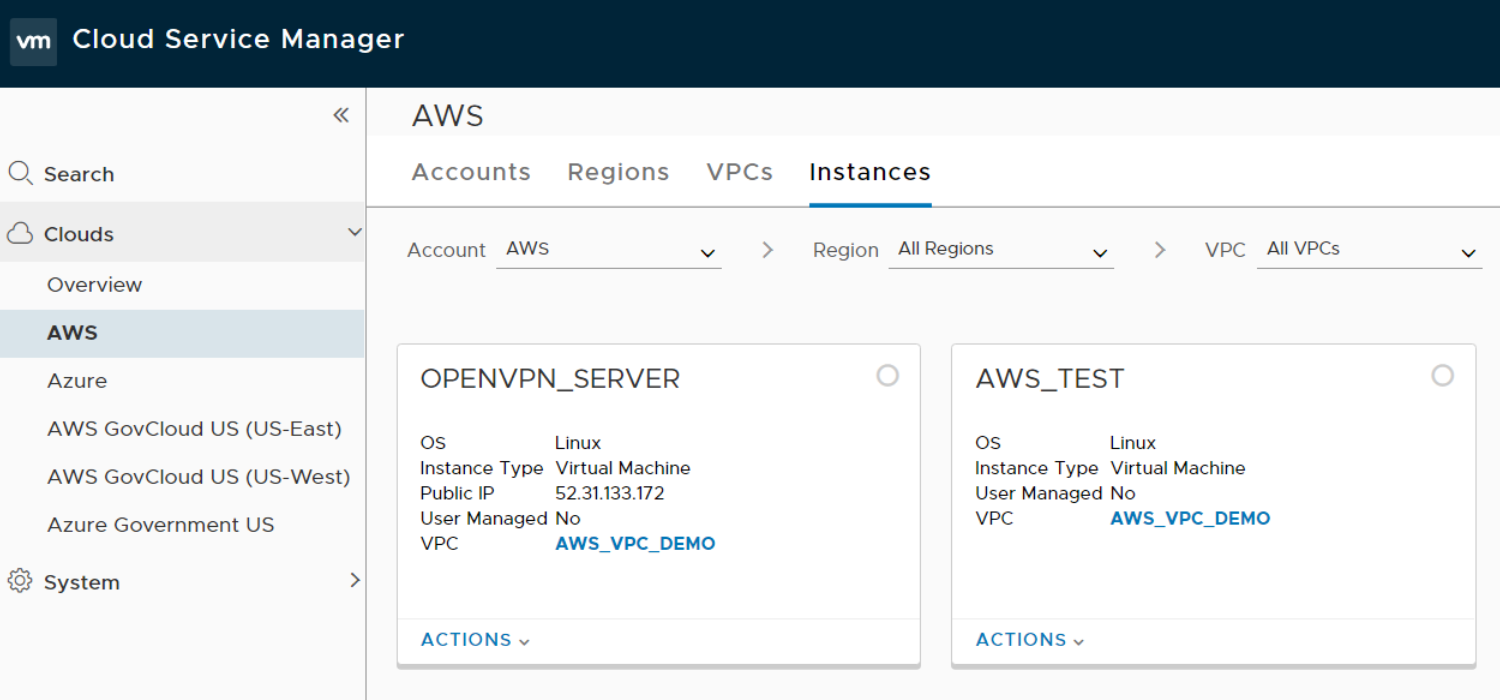Image resolution: width=1500 pixels, height=700 pixels.
Task: Switch to the Accounts tab
Action: 471,172
